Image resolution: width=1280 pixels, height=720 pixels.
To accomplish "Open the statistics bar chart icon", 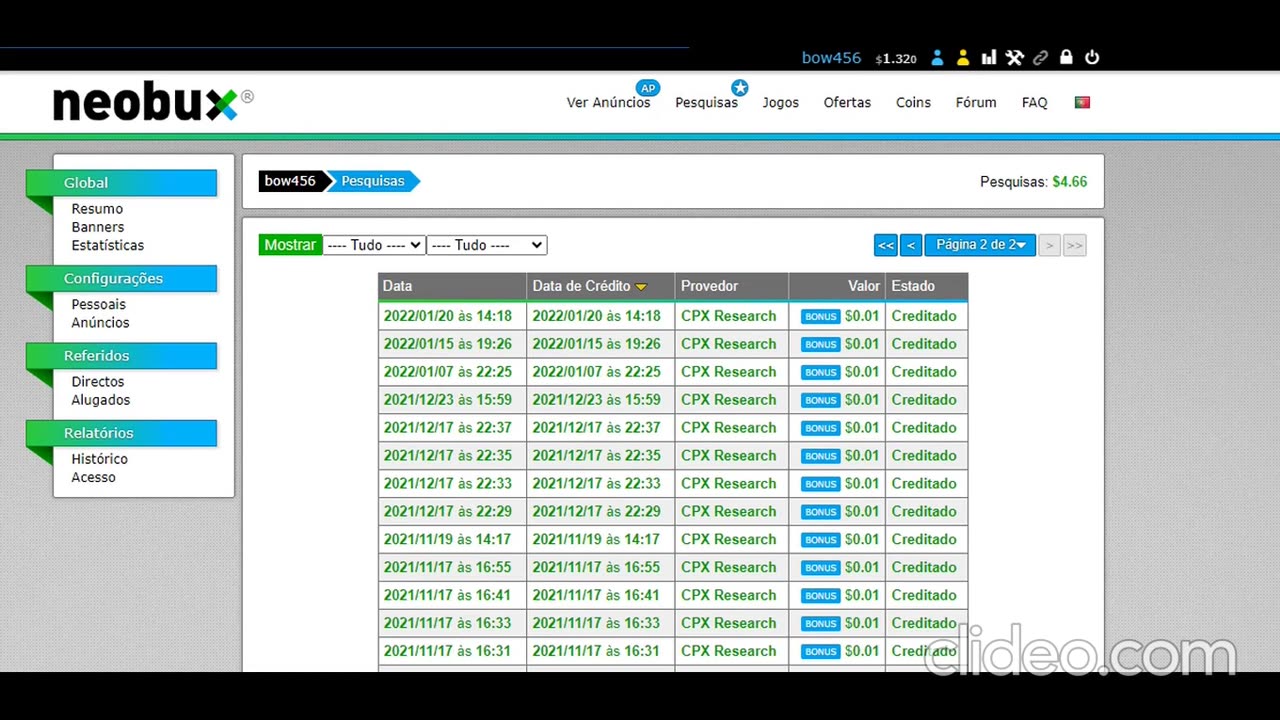I will pyautogui.click(x=989, y=58).
